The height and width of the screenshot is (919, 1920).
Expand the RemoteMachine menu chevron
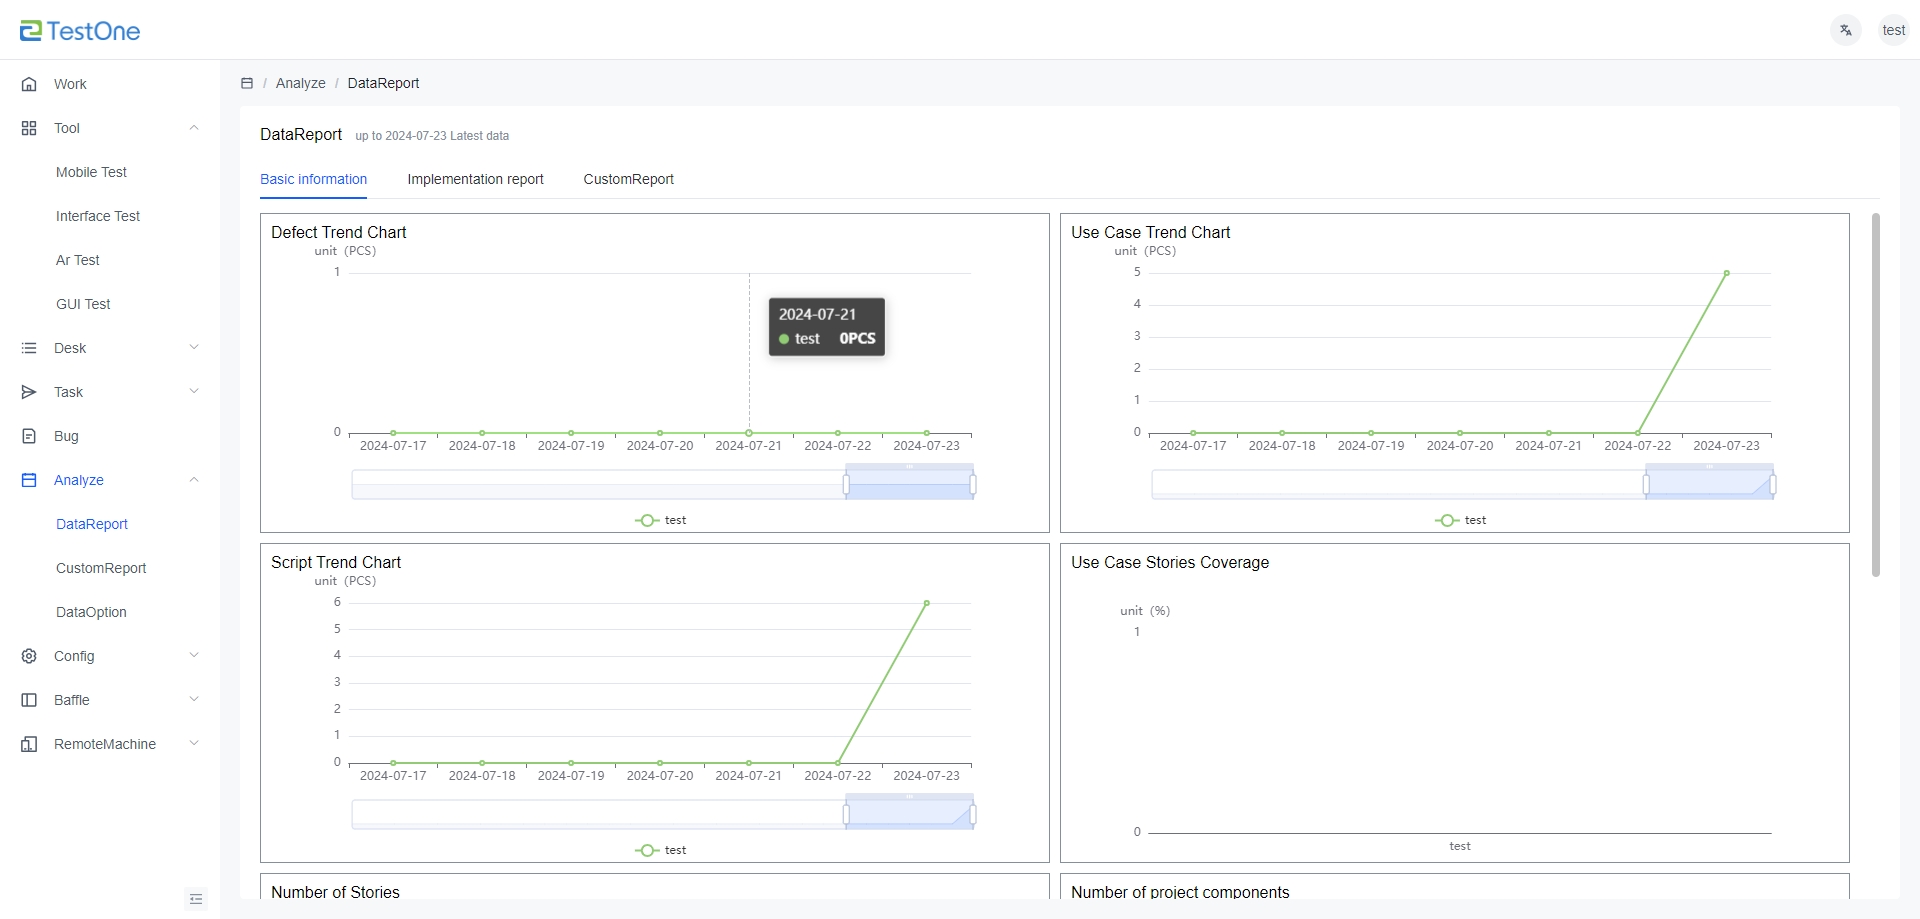pyautogui.click(x=194, y=743)
